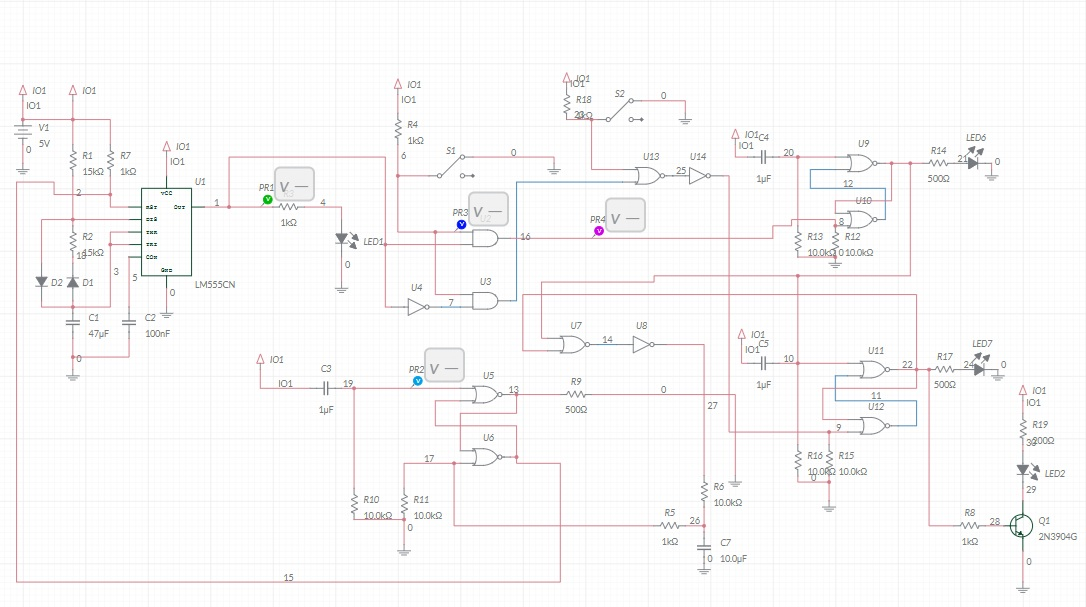Click the U7 NOR gate
This screenshot has width=1086, height=607.
pos(574,345)
